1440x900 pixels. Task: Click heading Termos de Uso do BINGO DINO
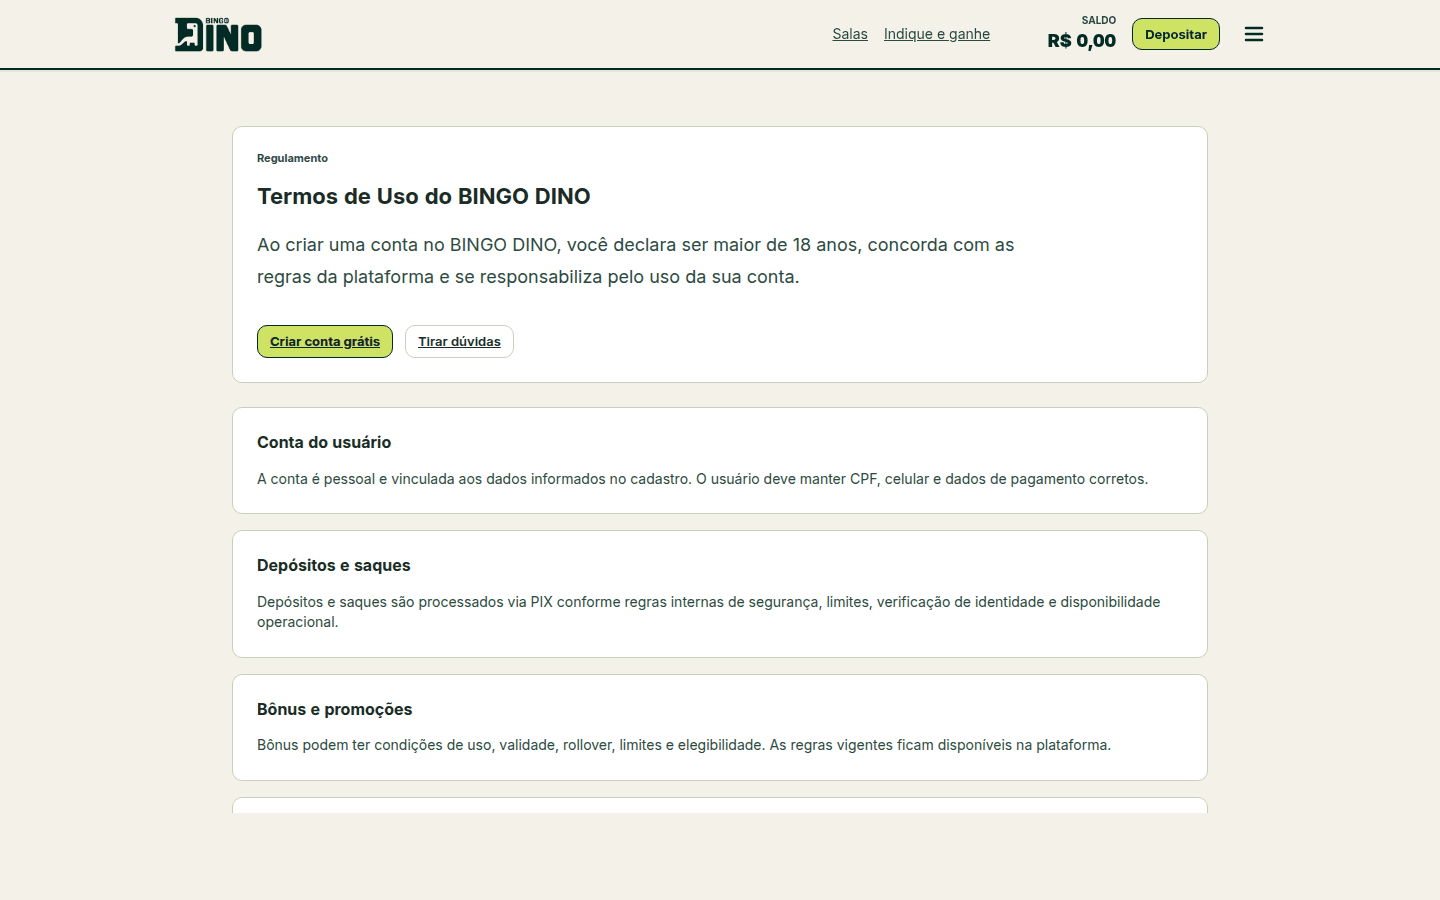coord(424,196)
